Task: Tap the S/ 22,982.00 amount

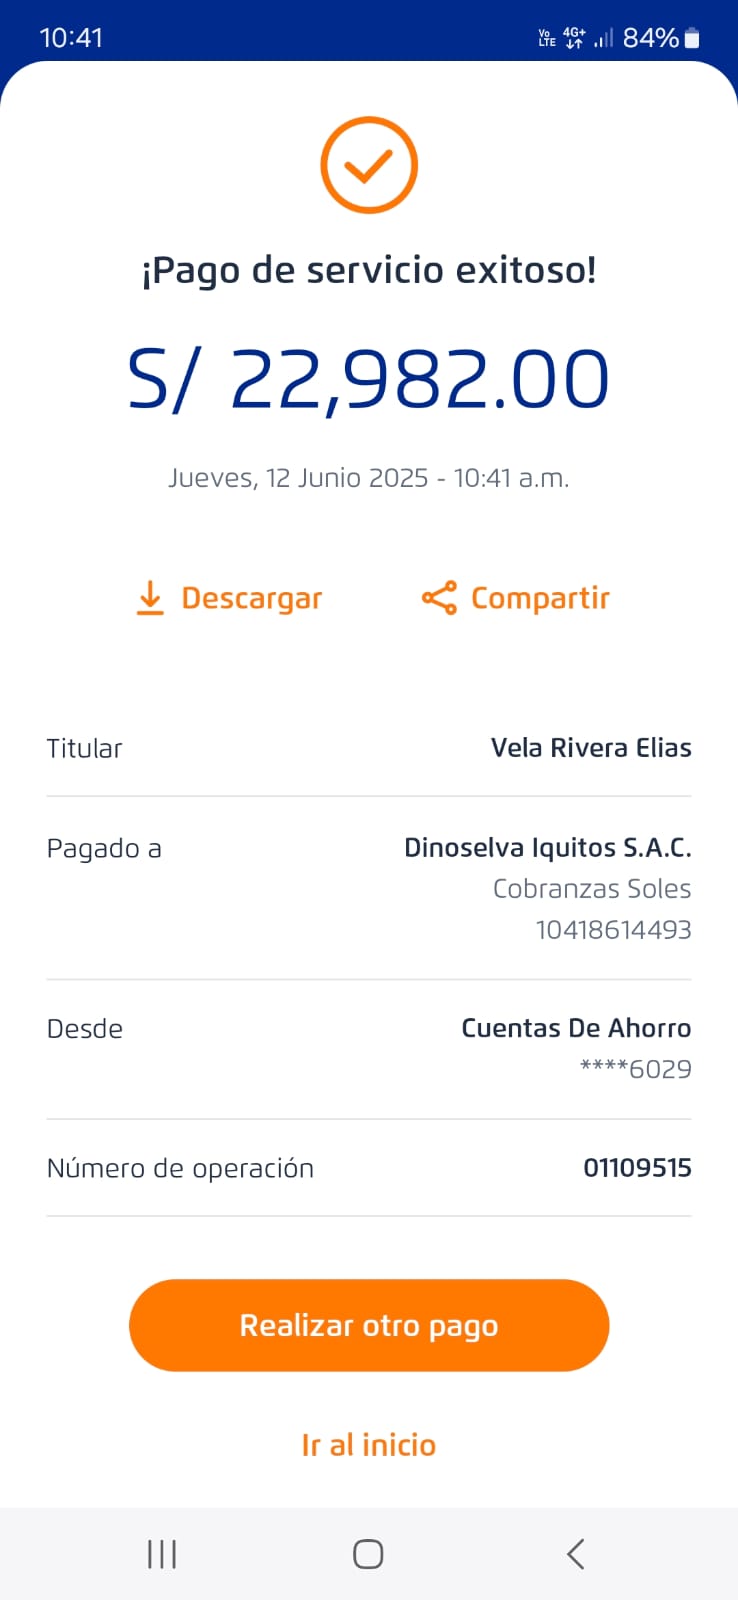Action: [369, 379]
